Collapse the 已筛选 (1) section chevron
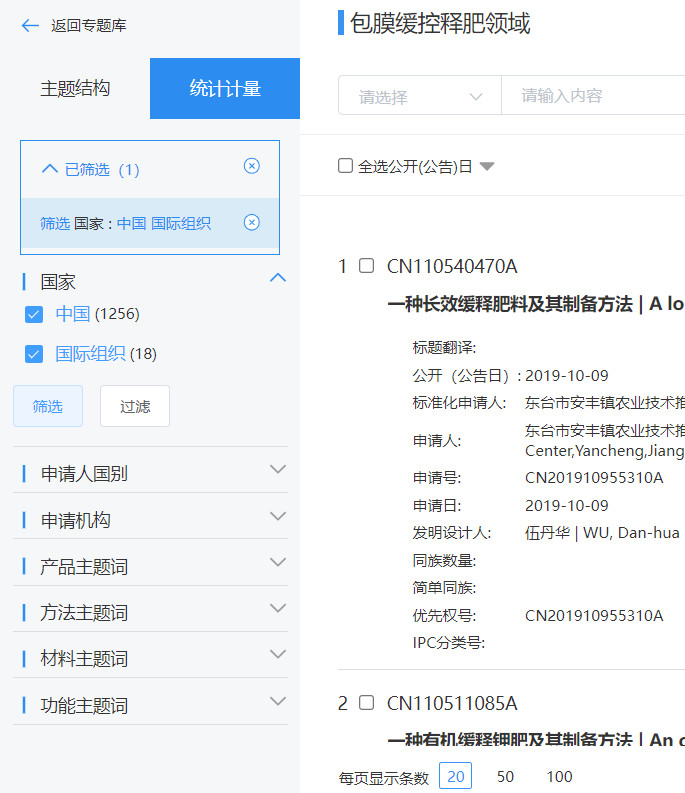The height and width of the screenshot is (793, 685). pyautogui.click(x=50, y=168)
